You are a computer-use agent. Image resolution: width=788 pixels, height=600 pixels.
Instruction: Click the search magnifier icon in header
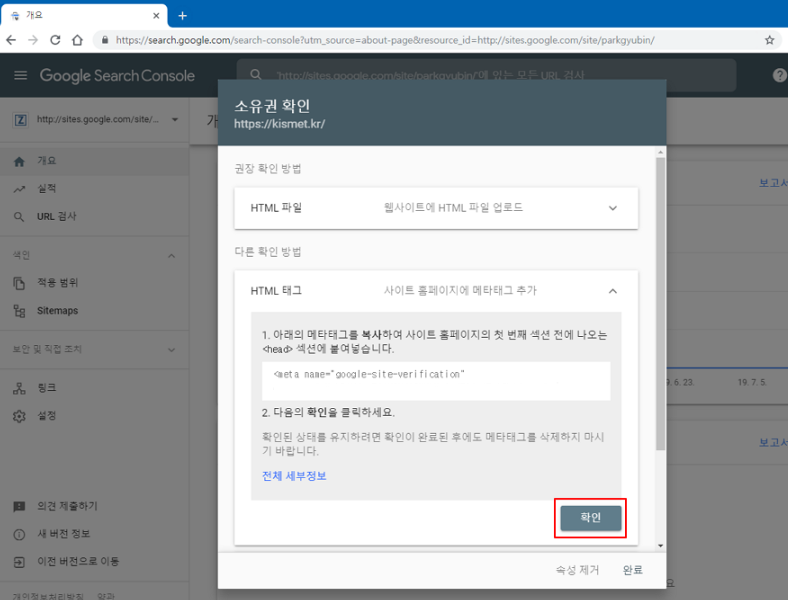click(x=256, y=75)
